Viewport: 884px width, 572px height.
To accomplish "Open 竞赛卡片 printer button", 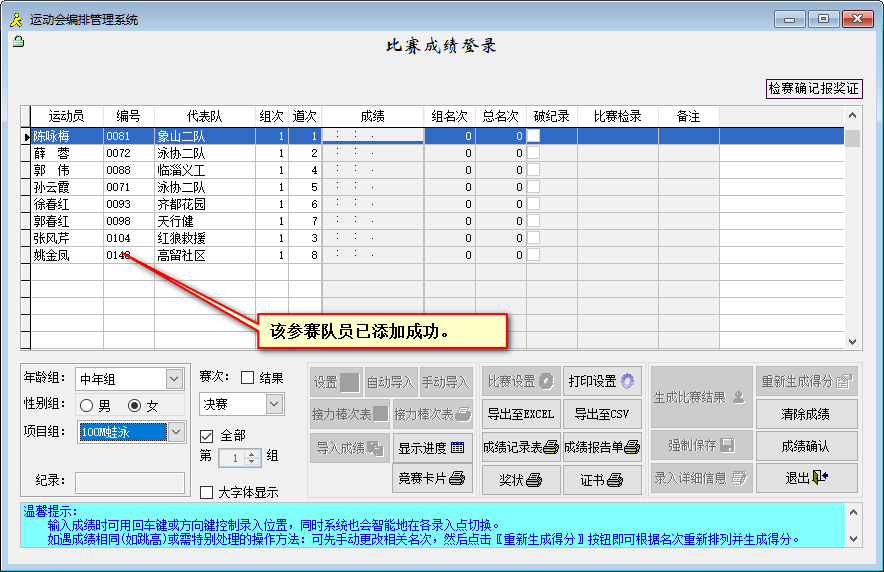I will pyautogui.click(x=432, y=479).
